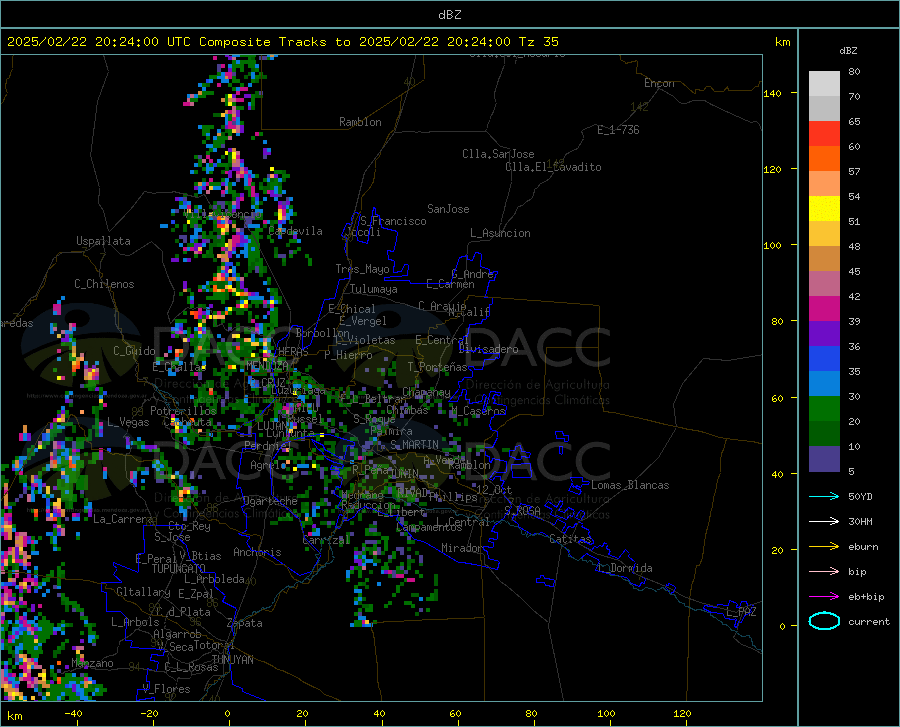The width and height of the screenshot is (900, 727).
Task: Click the 'Ugarteche' map label
Action: [270, 500]
